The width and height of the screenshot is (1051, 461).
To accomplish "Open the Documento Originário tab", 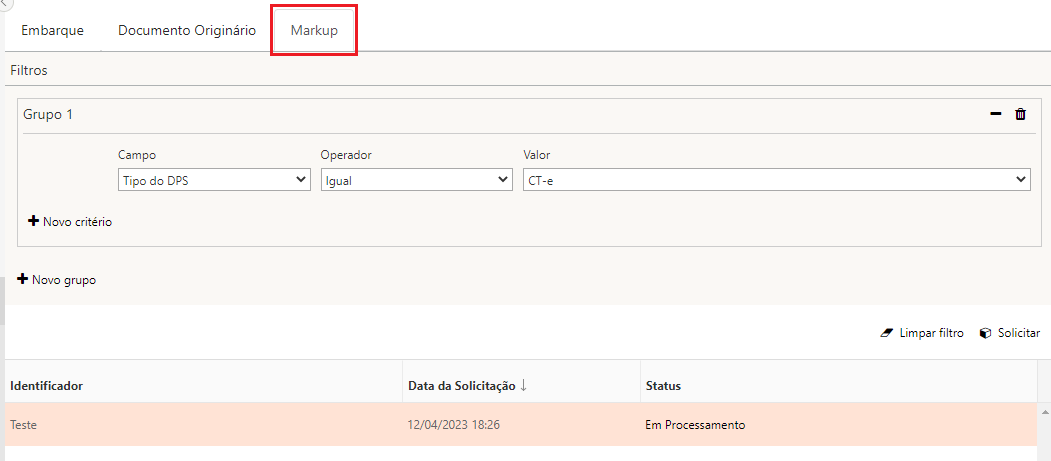I will pyautogui.click(x=187, y=30).
